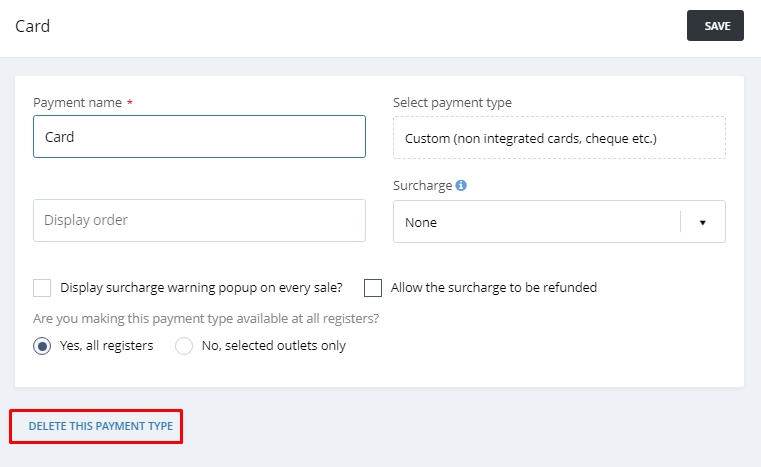Click the Custom payment type selection box

pyautogui.click(x=559, y=138)
